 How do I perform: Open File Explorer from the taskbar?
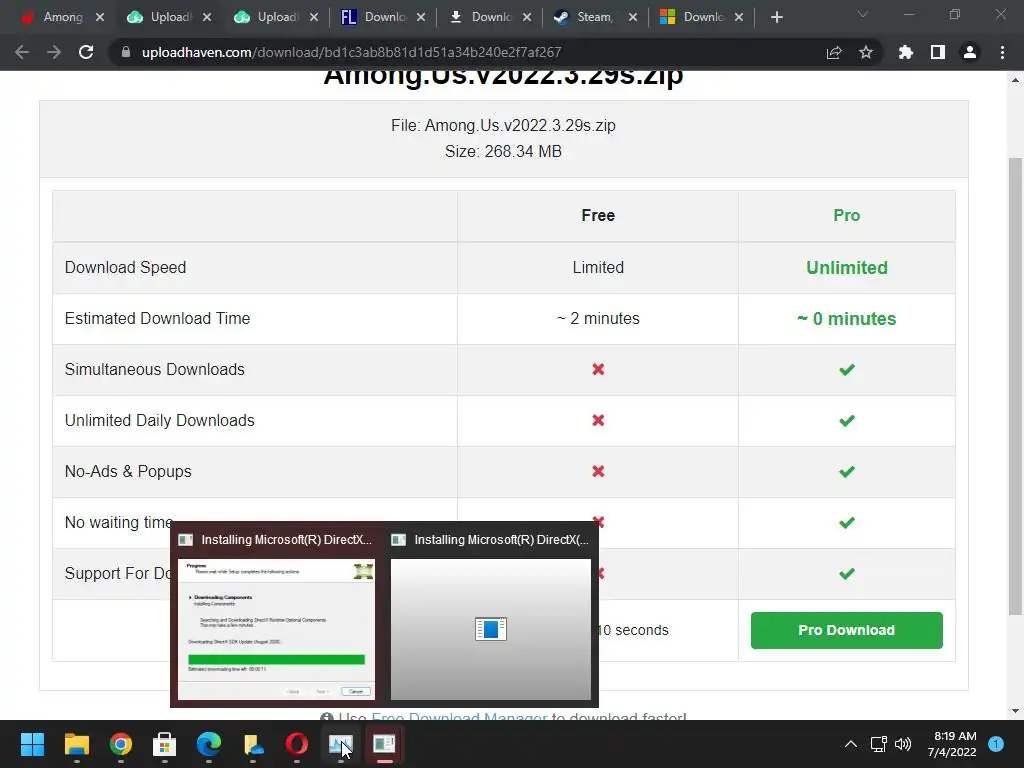click(76, 744)
